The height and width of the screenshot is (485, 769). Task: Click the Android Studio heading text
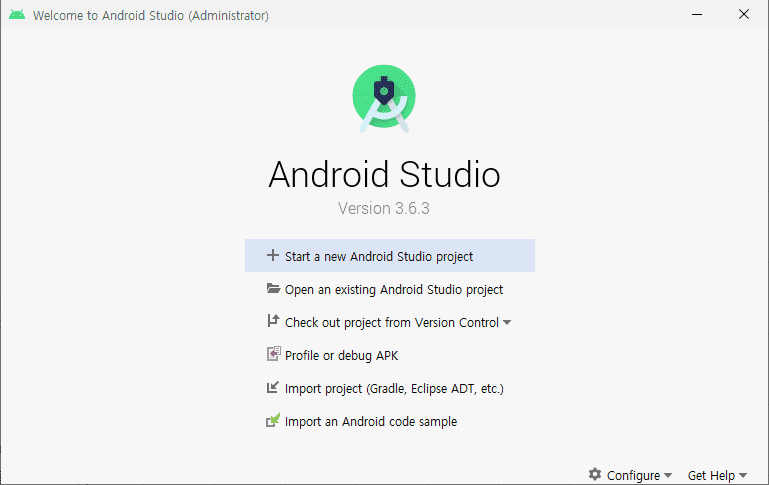tap(384, 175)
